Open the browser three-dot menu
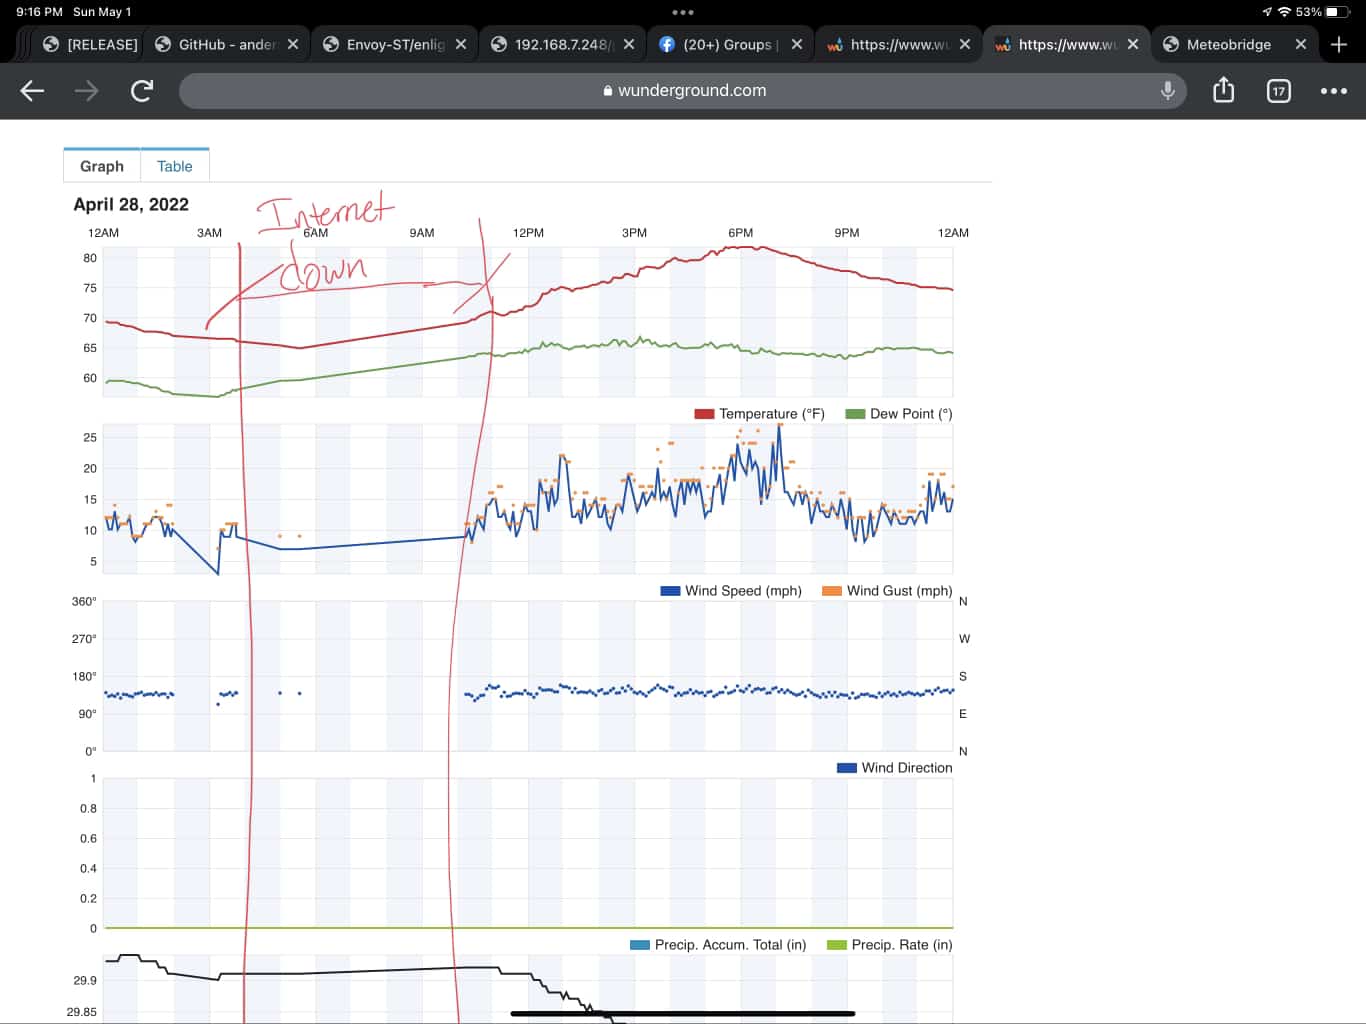The height and width of the screenshot is (1024, 1366). (1333, 91)
